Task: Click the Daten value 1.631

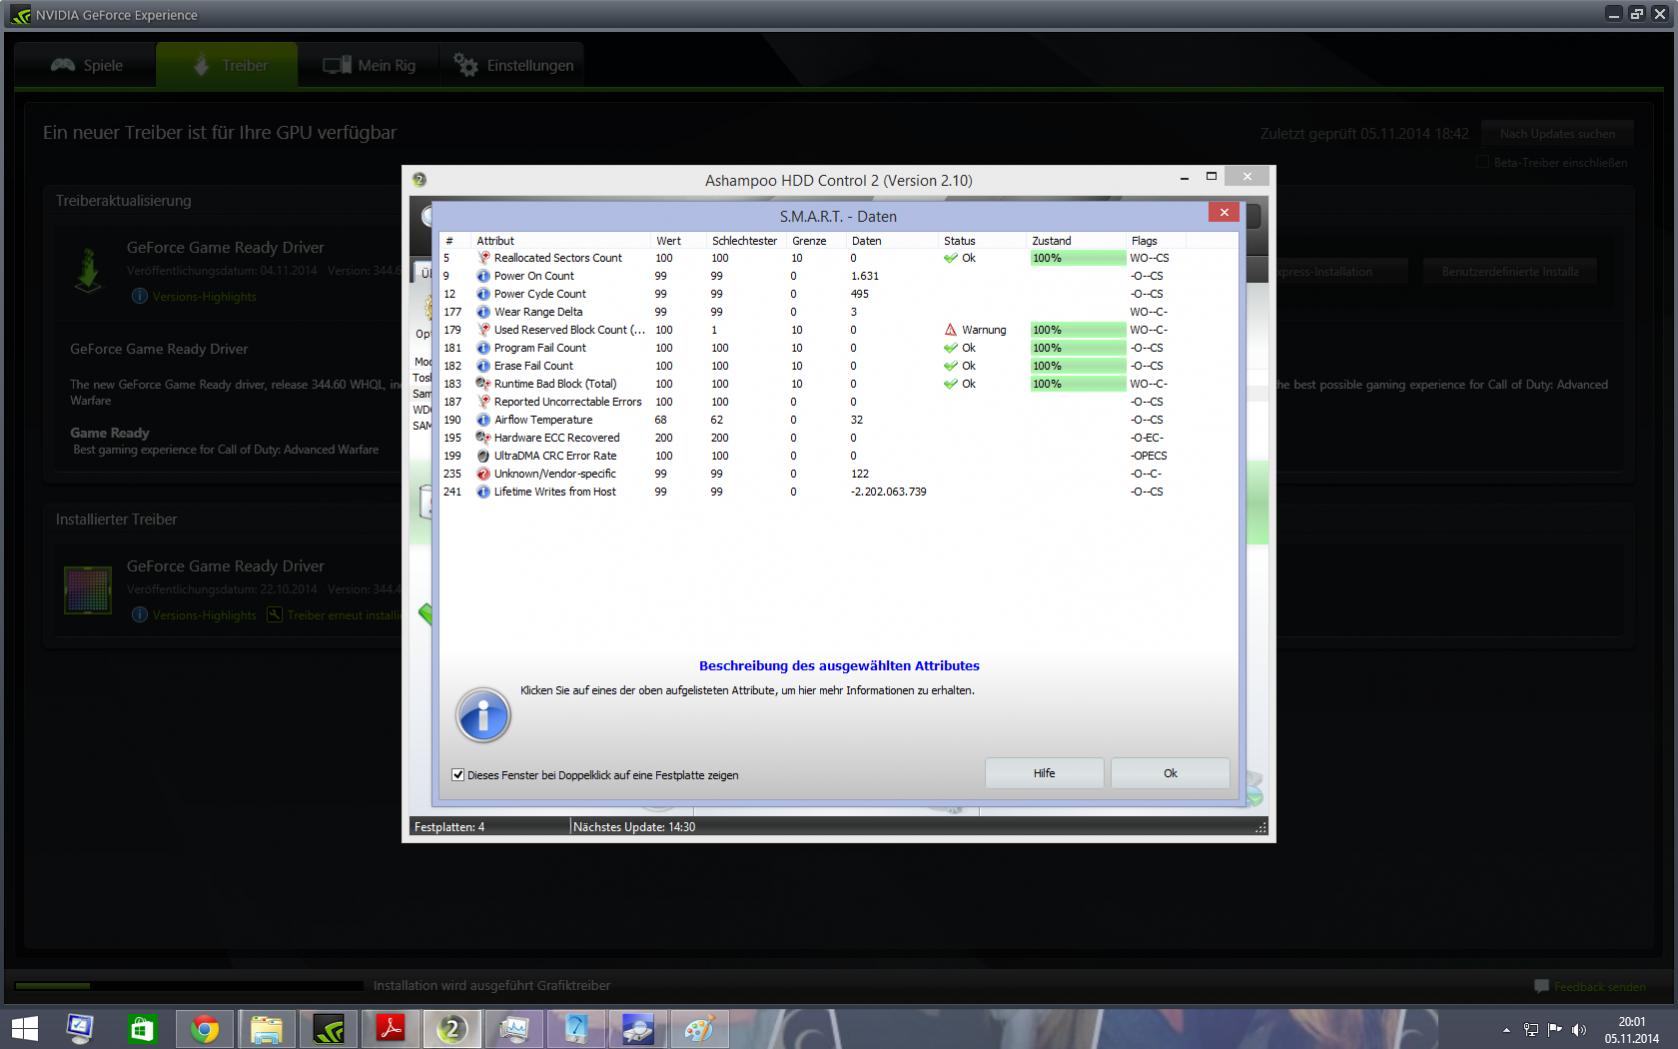Action: pyautogui.click(x=864, y=276)
